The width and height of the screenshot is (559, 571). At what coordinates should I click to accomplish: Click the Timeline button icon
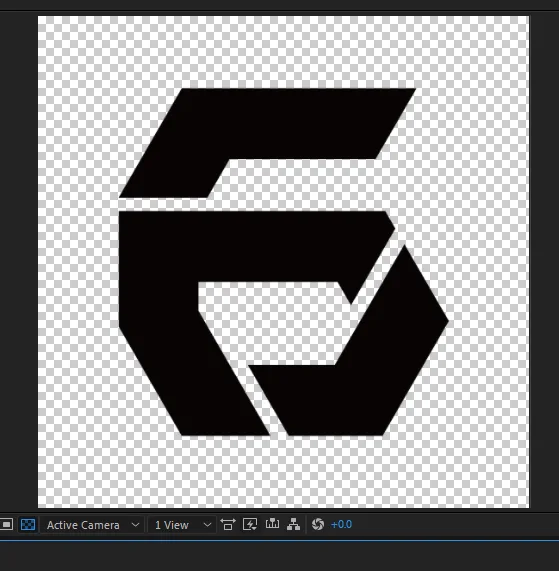(x=272, y=524)
